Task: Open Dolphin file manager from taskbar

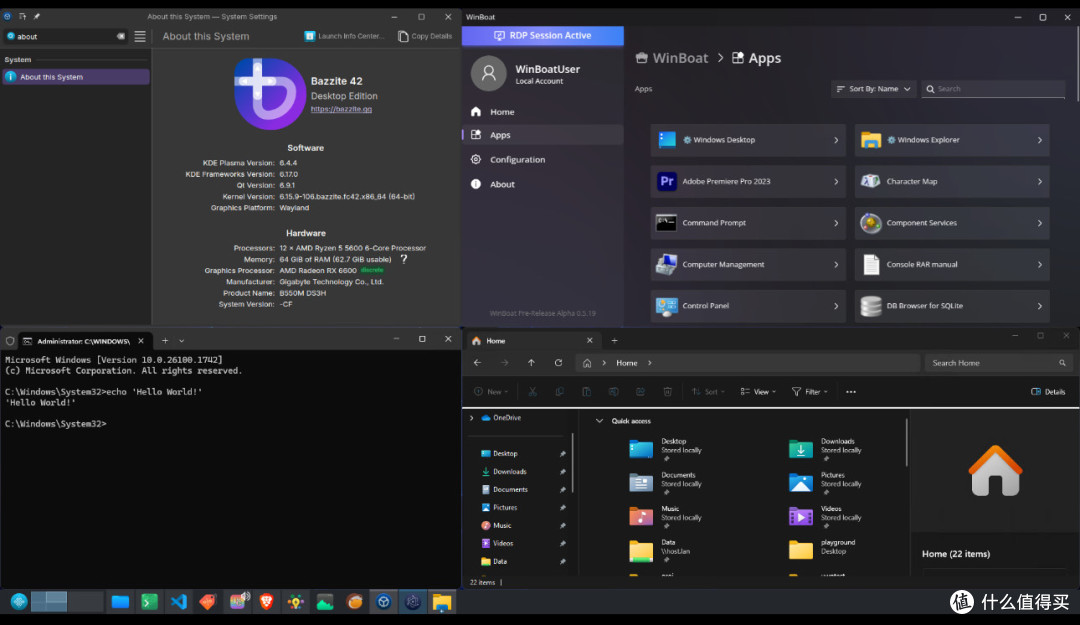Action: point(120,602)
